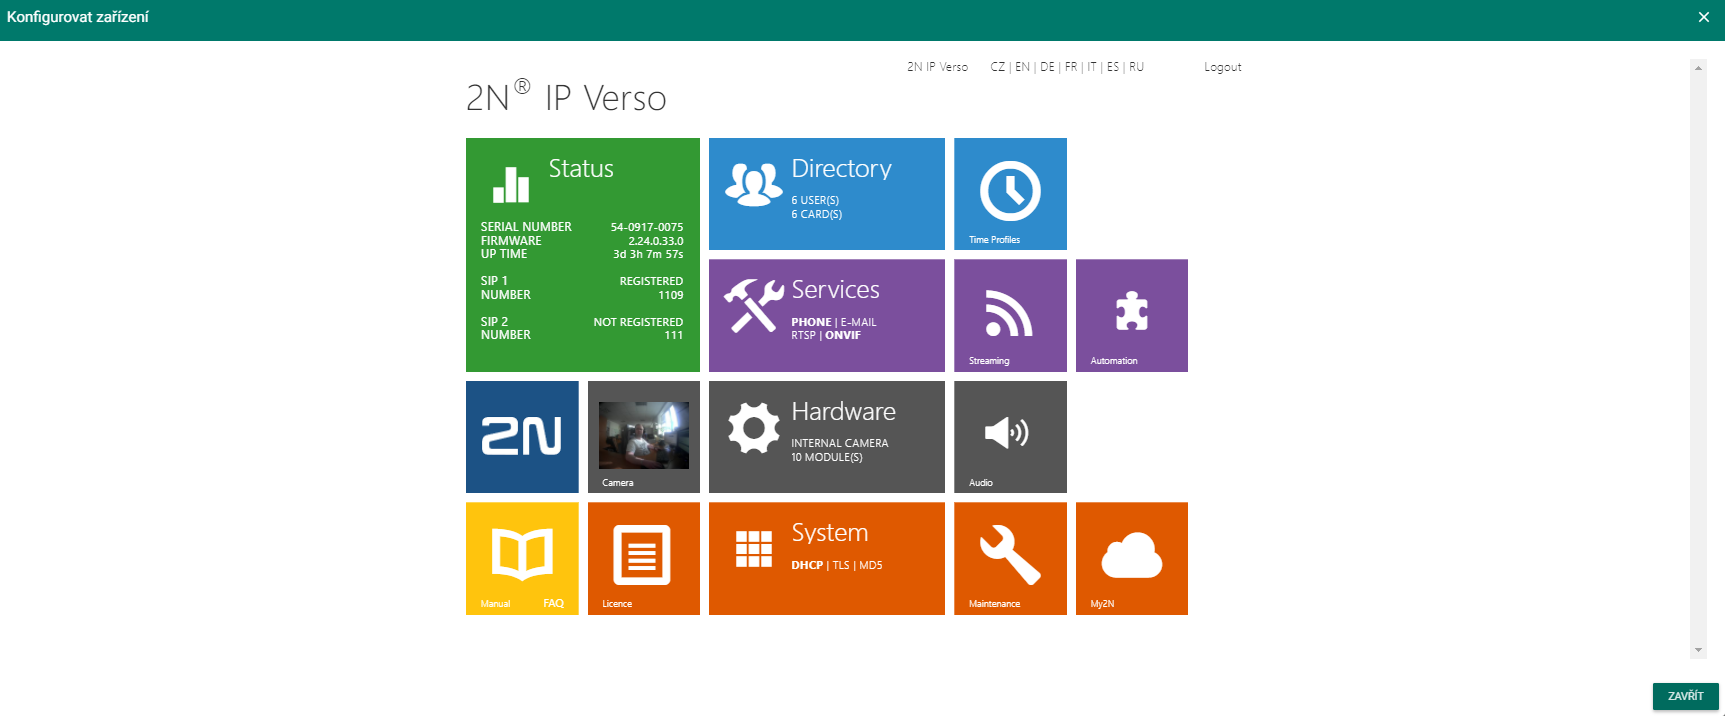Click the 6 USER(S) text
Image resolution: width=1725 pixels, height=716 pixels.
[x=815, y=200]
